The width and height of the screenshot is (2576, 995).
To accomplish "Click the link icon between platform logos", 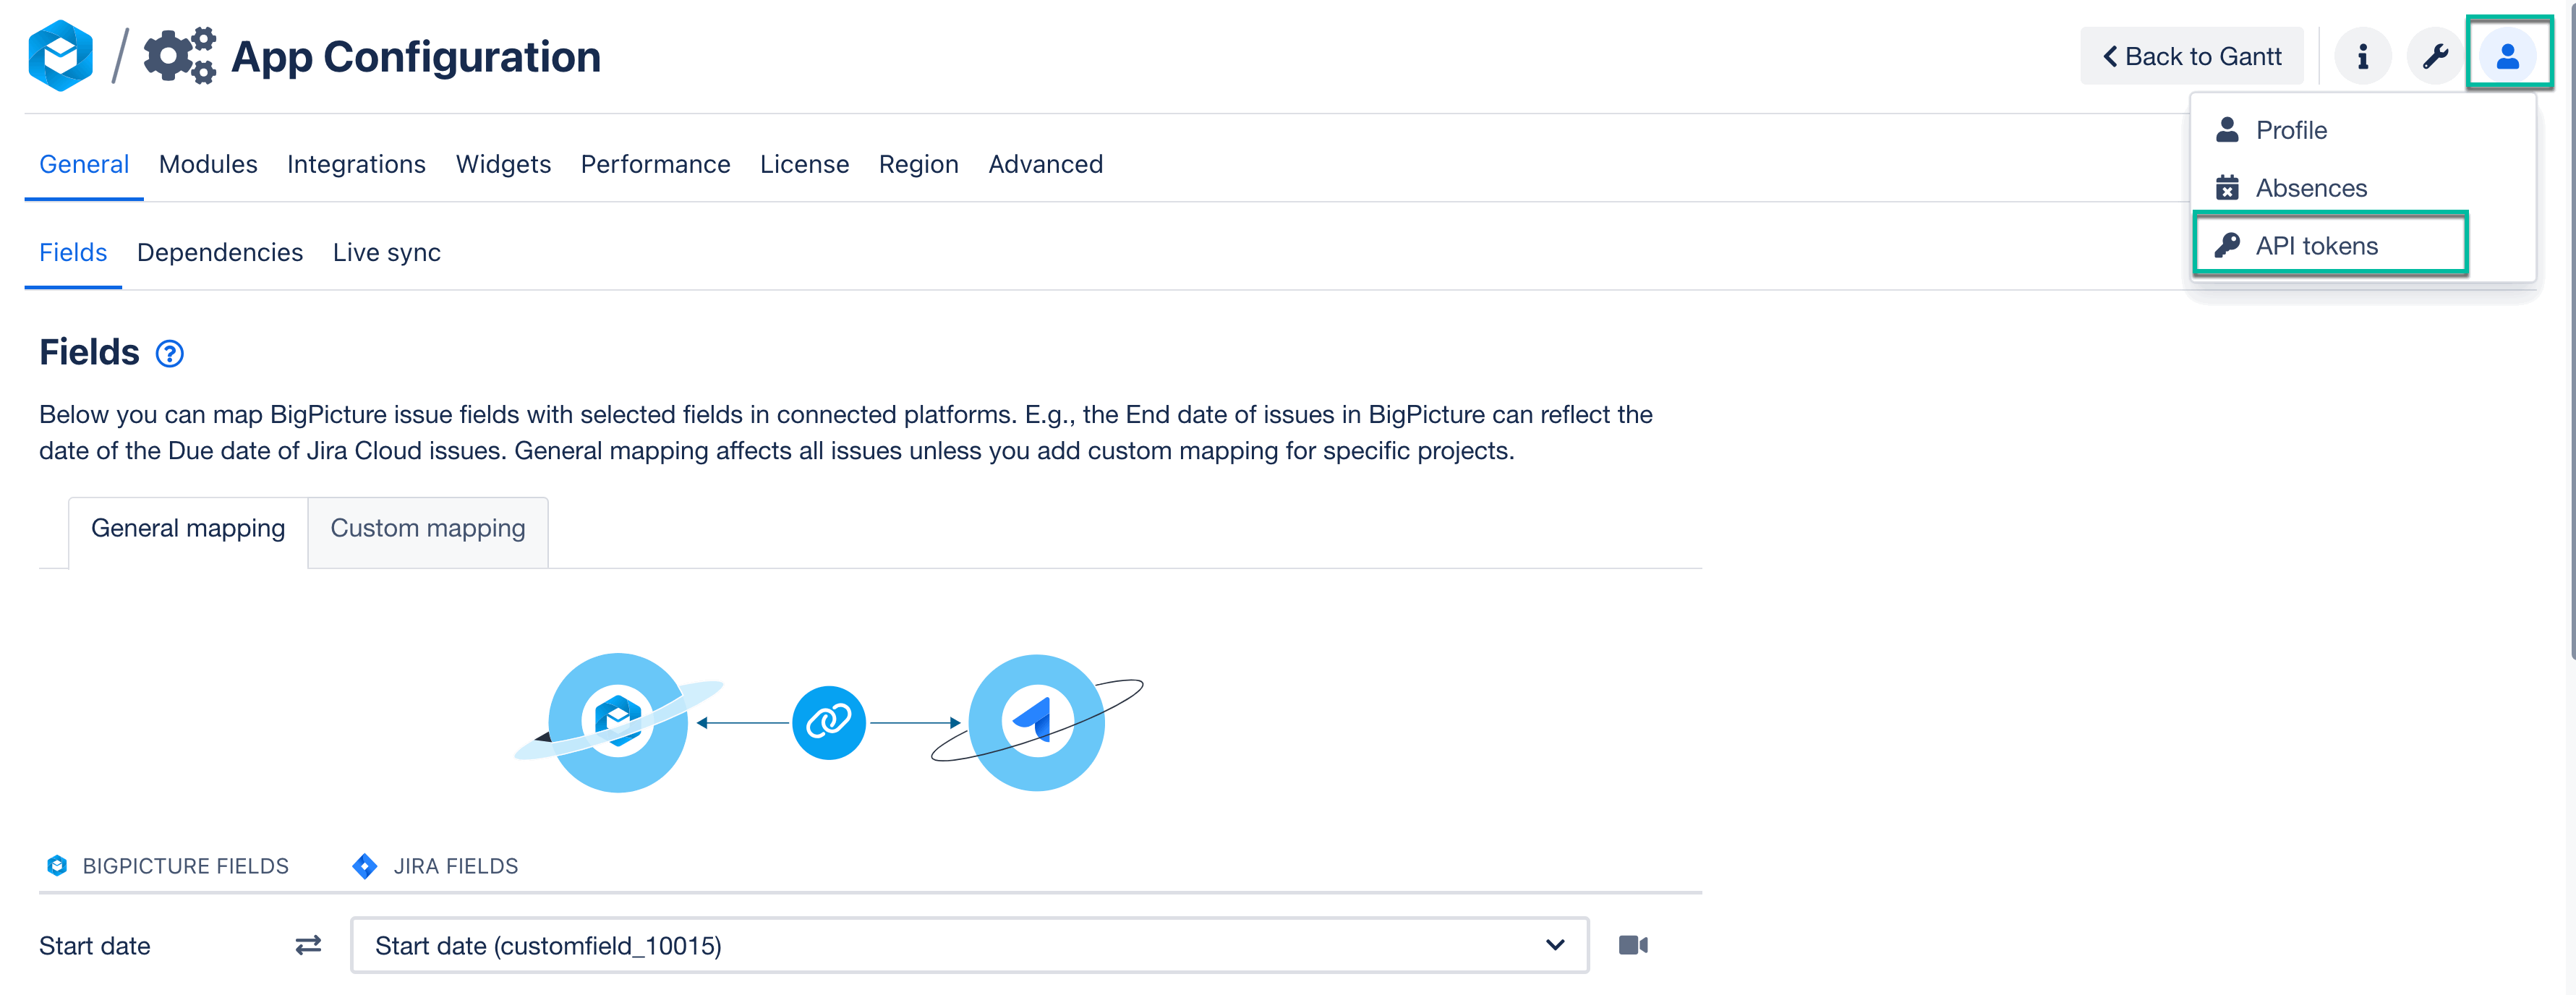I will pyautogui.click(x=829, y=722).
